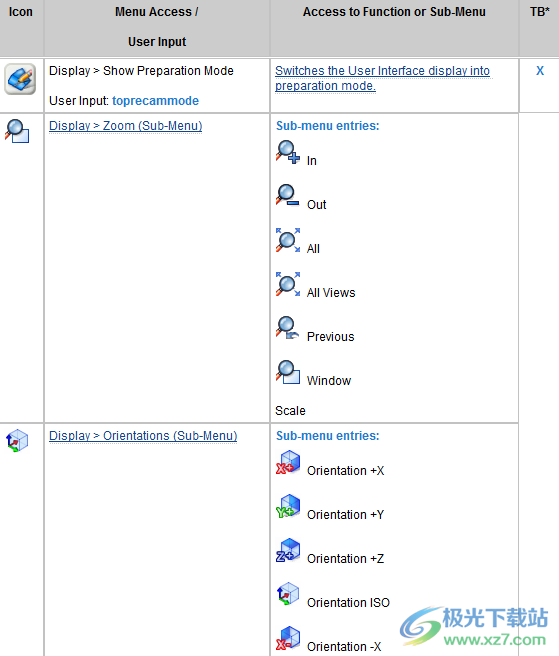Select the Zoom All Views icon

(x=288, y=284)
